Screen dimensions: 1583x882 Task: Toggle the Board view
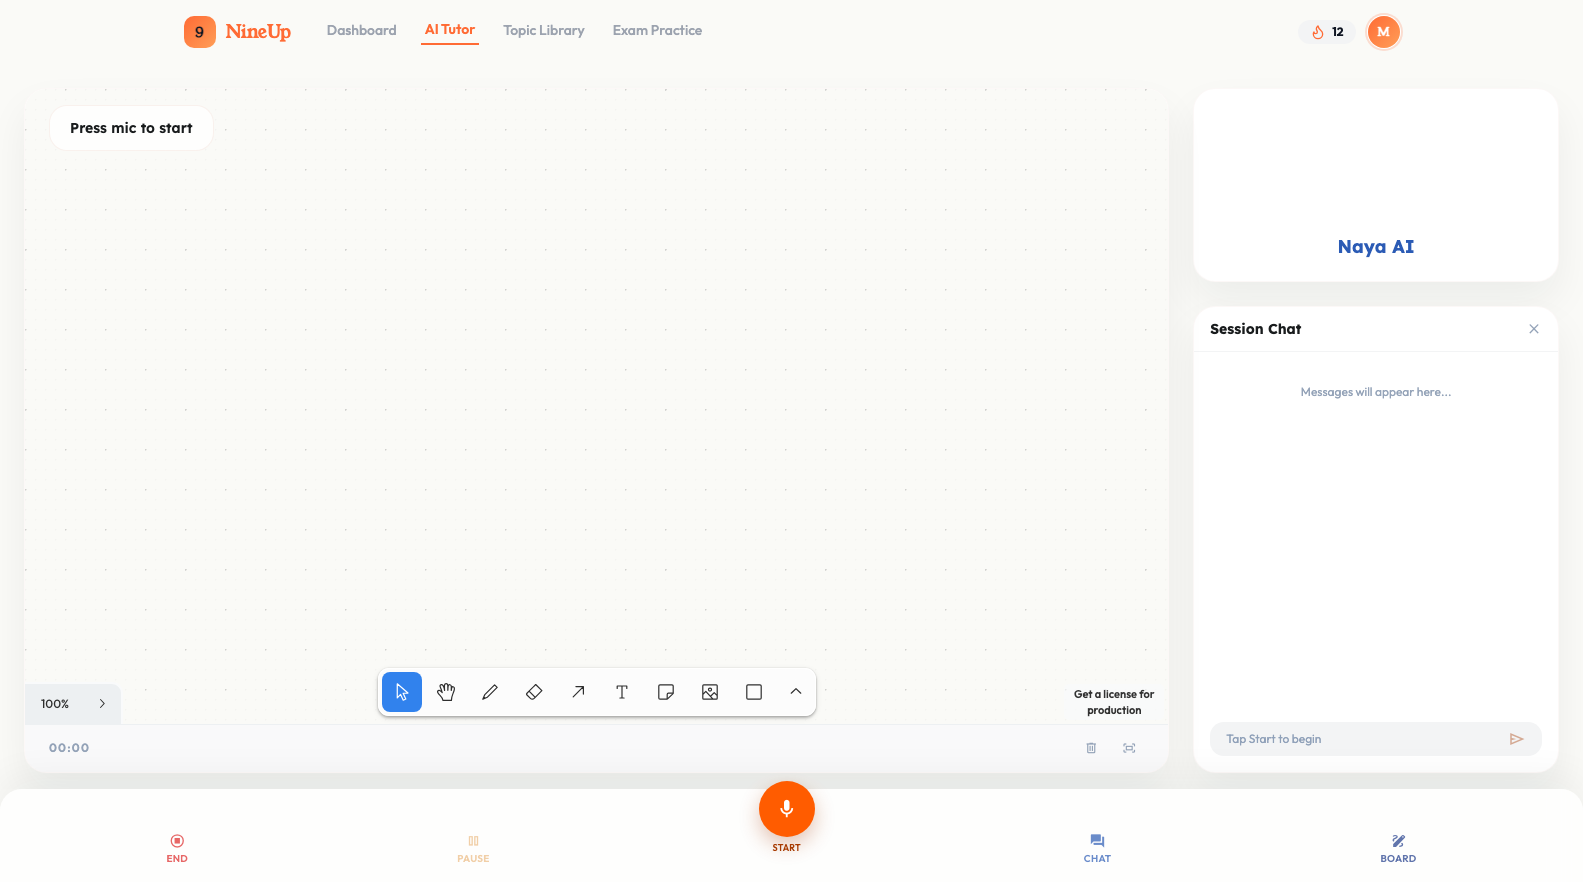coord(1398,847)
